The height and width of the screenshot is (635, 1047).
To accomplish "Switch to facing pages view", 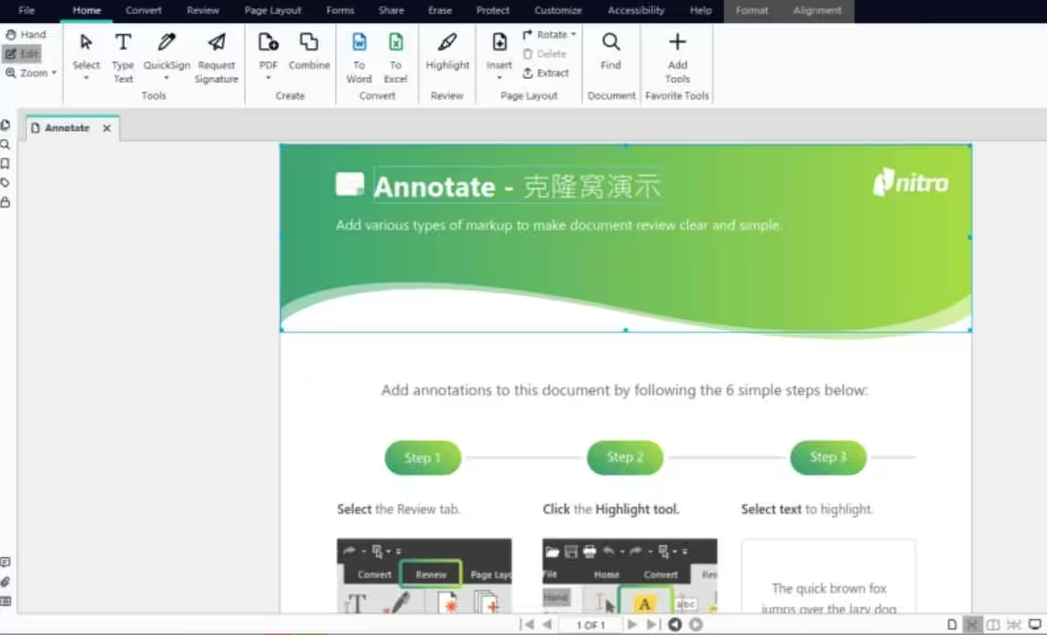I will point(994,625).
